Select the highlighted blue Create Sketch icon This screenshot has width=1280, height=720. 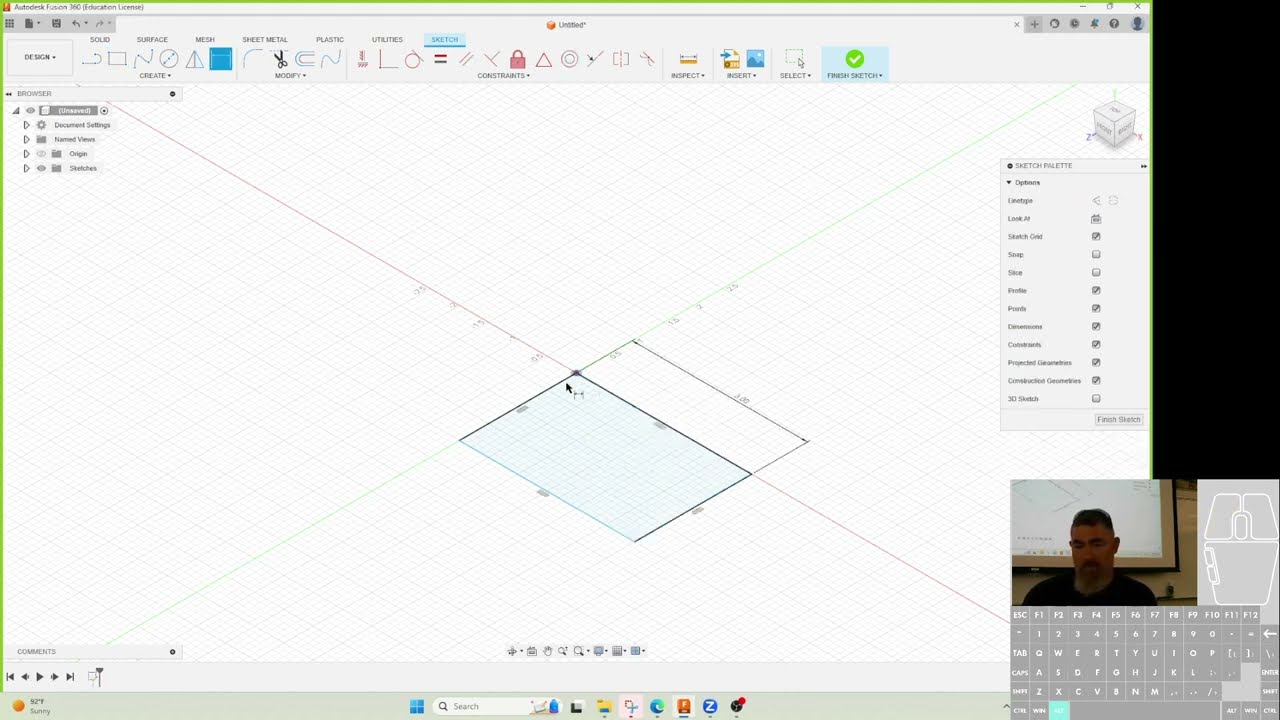[221, 59]
